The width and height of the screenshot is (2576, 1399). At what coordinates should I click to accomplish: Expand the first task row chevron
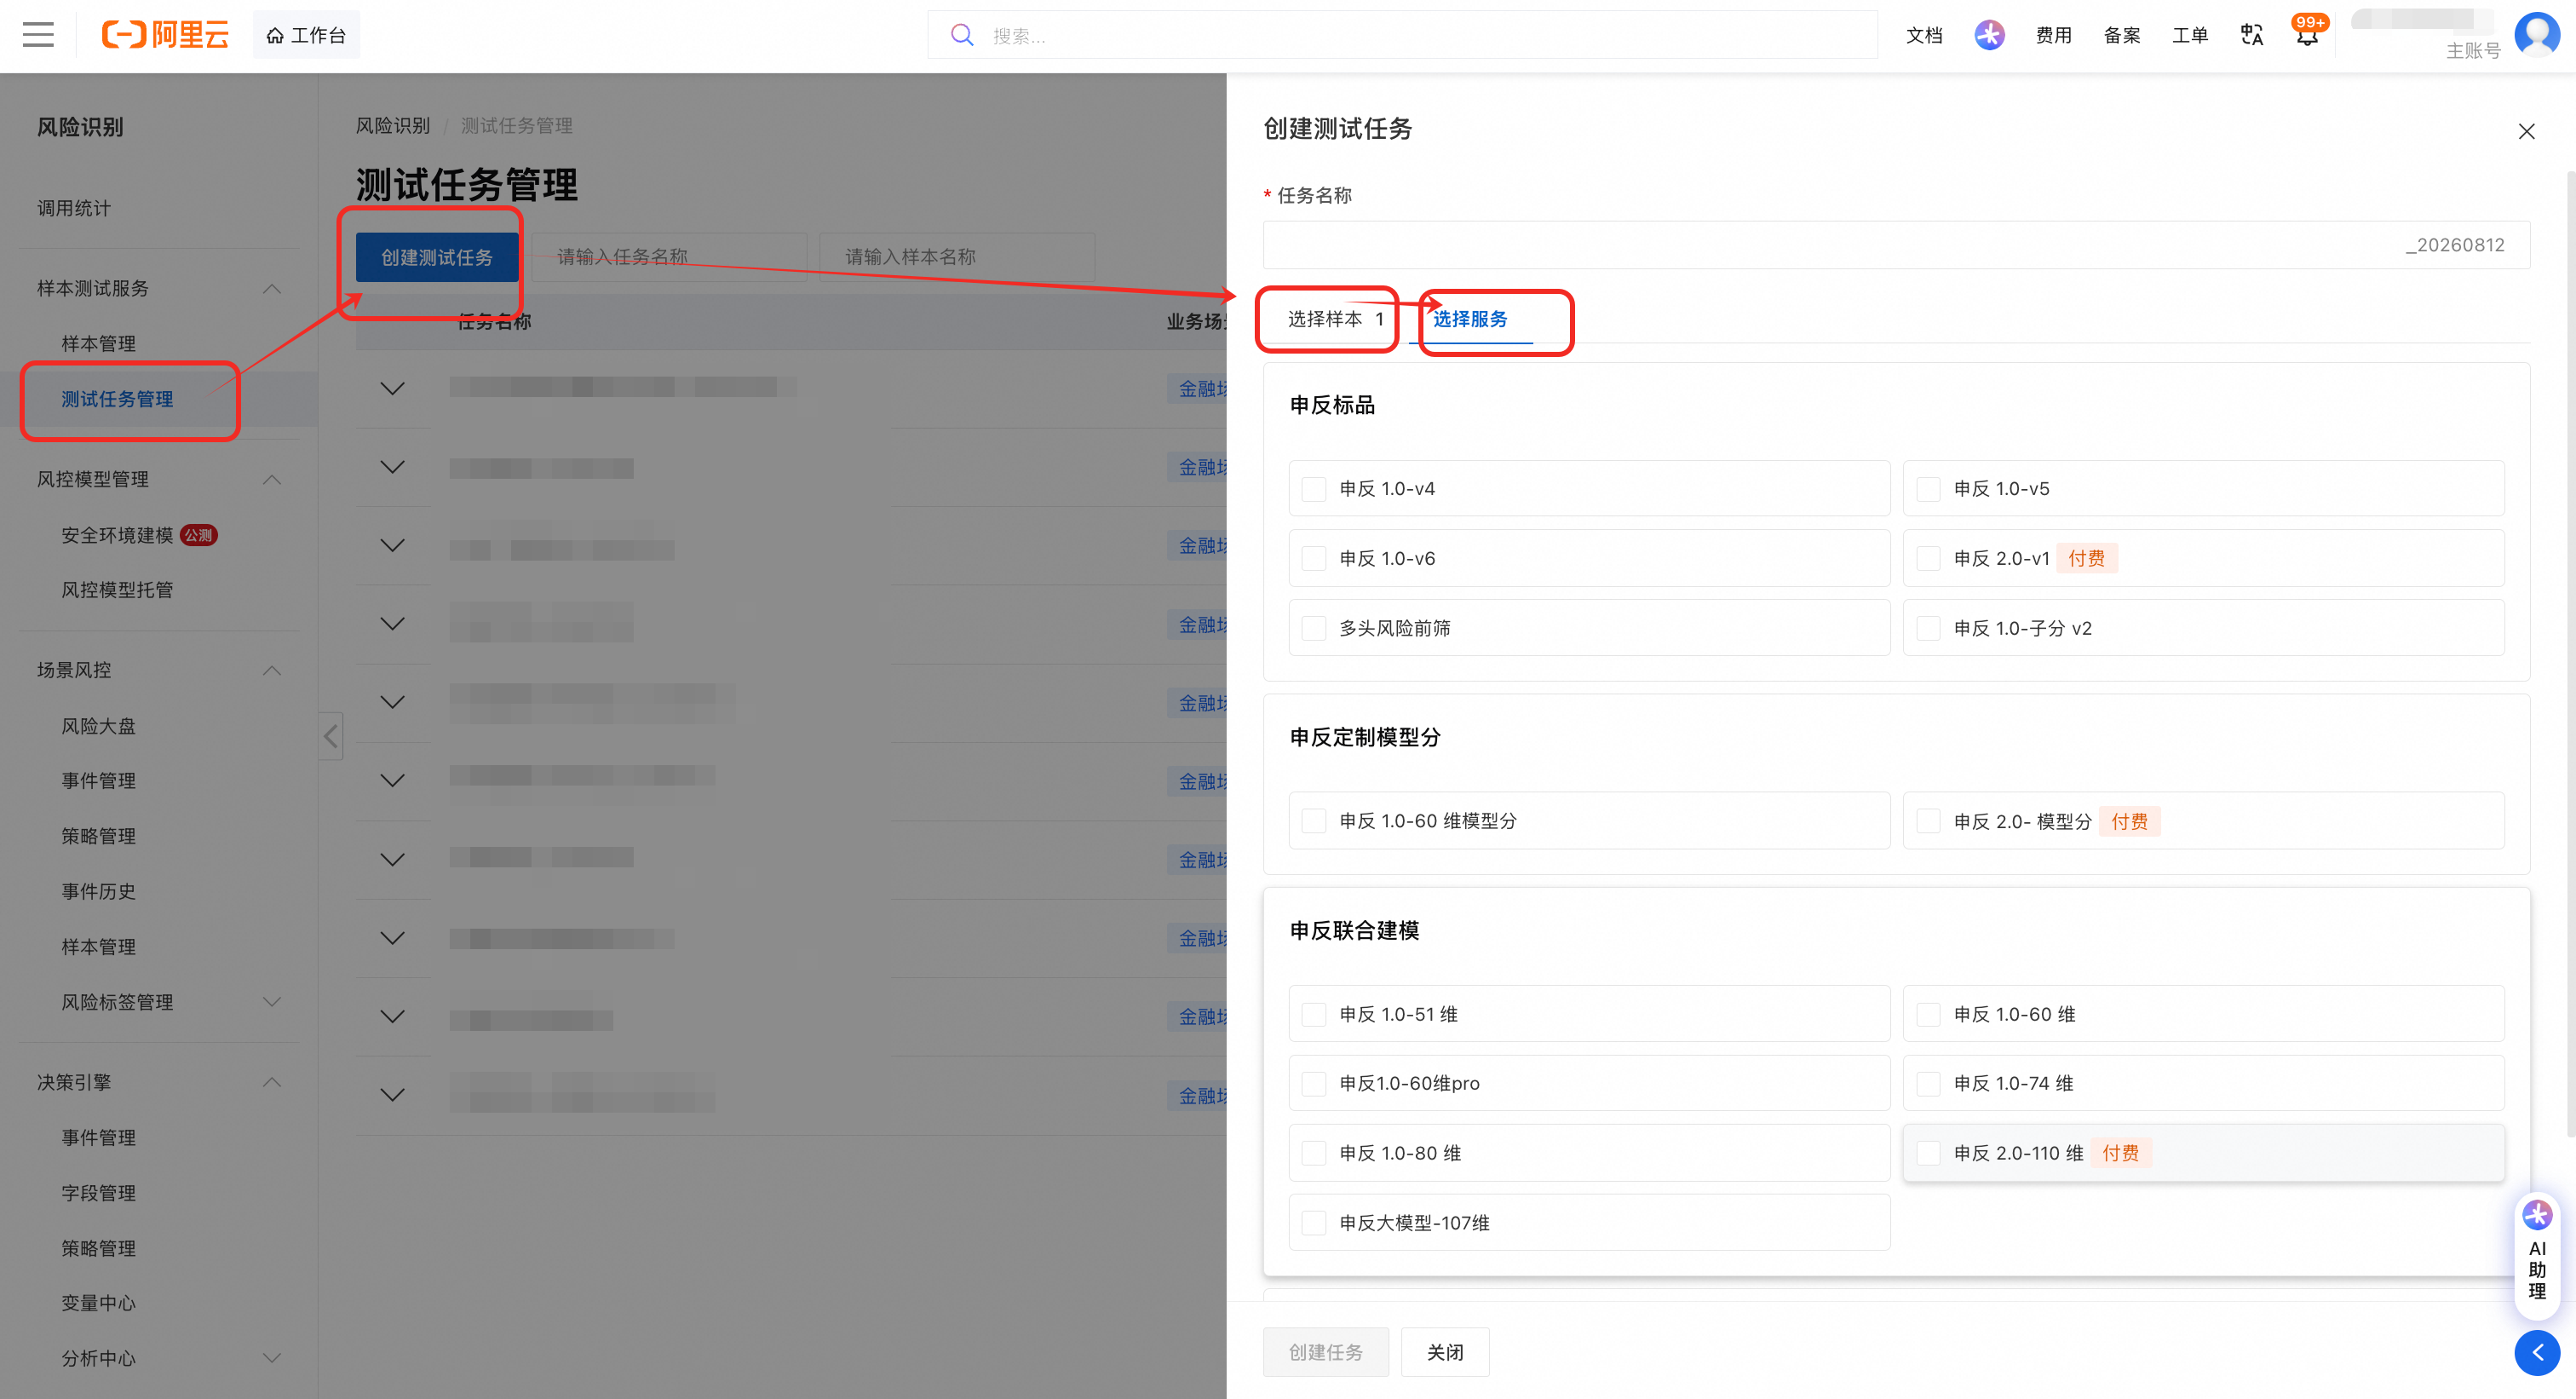tap(393, 388)
